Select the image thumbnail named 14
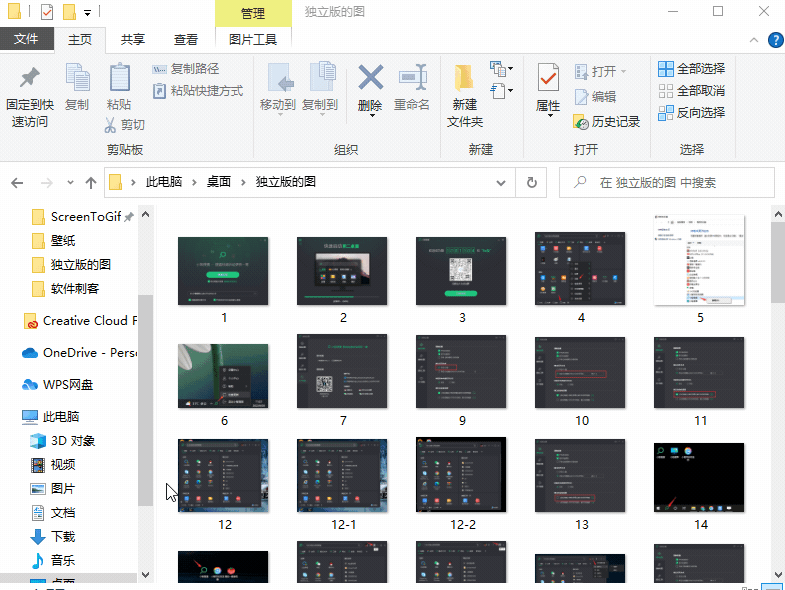785x590 pixels. (x=699, y=477)
